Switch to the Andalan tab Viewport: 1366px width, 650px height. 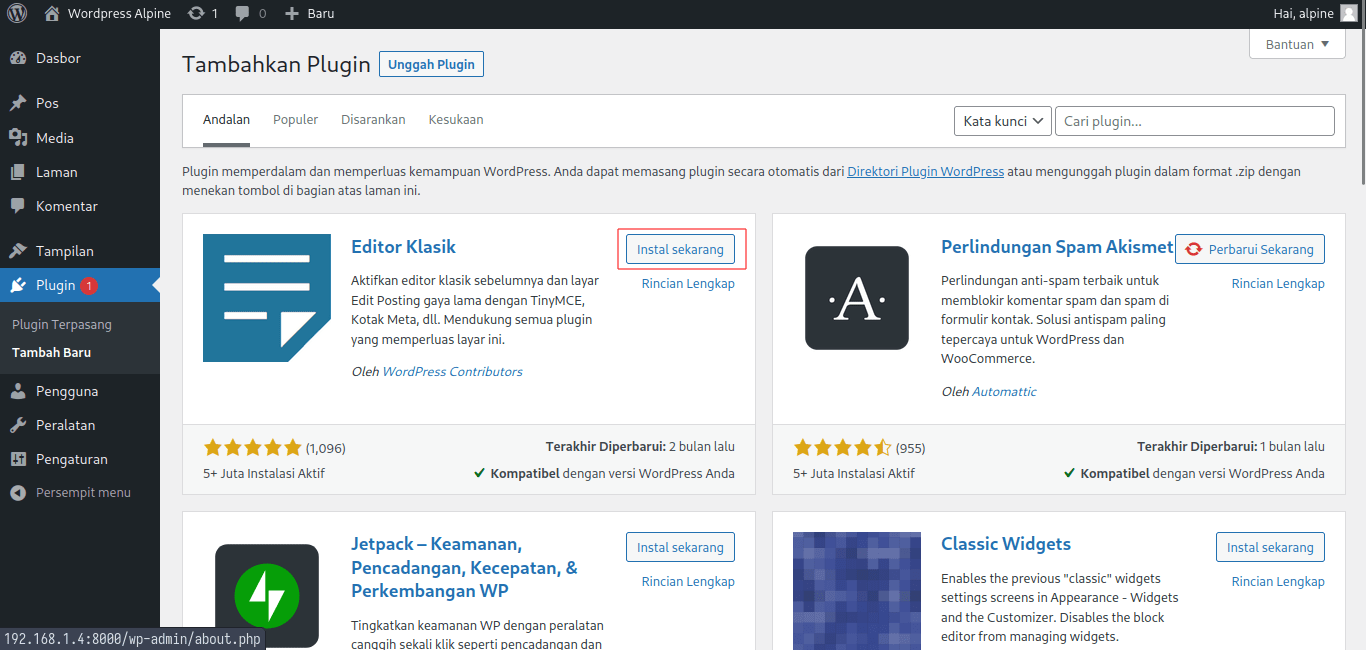[226, 119]
